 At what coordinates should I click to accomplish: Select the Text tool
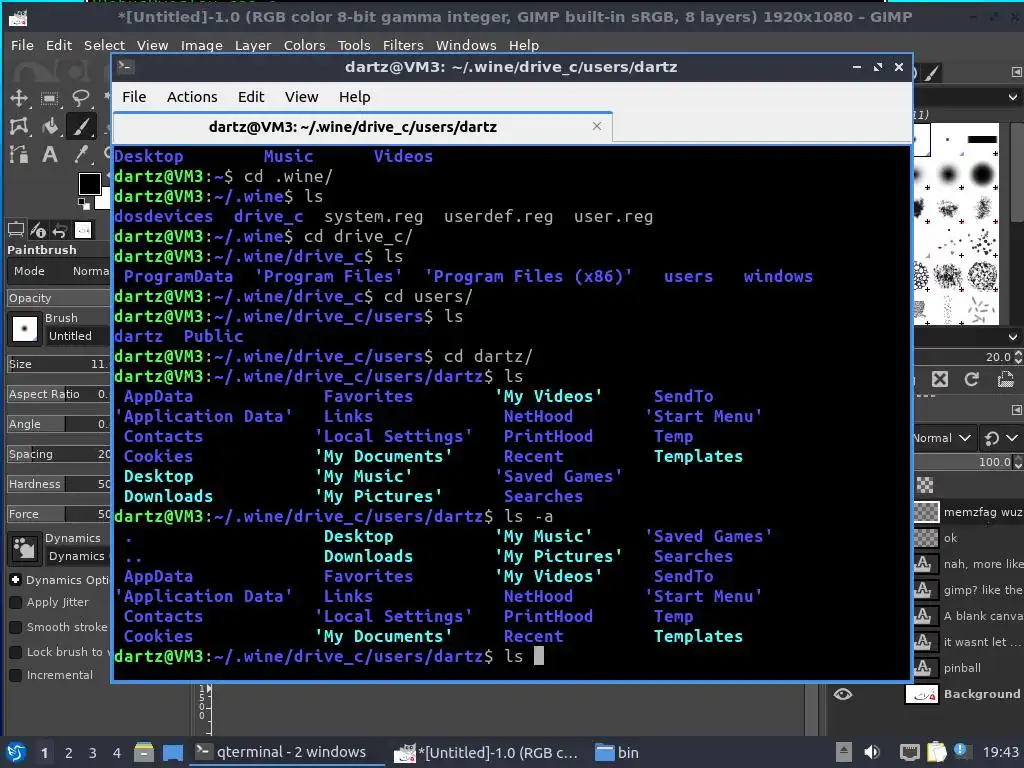[x=49, y=154]
